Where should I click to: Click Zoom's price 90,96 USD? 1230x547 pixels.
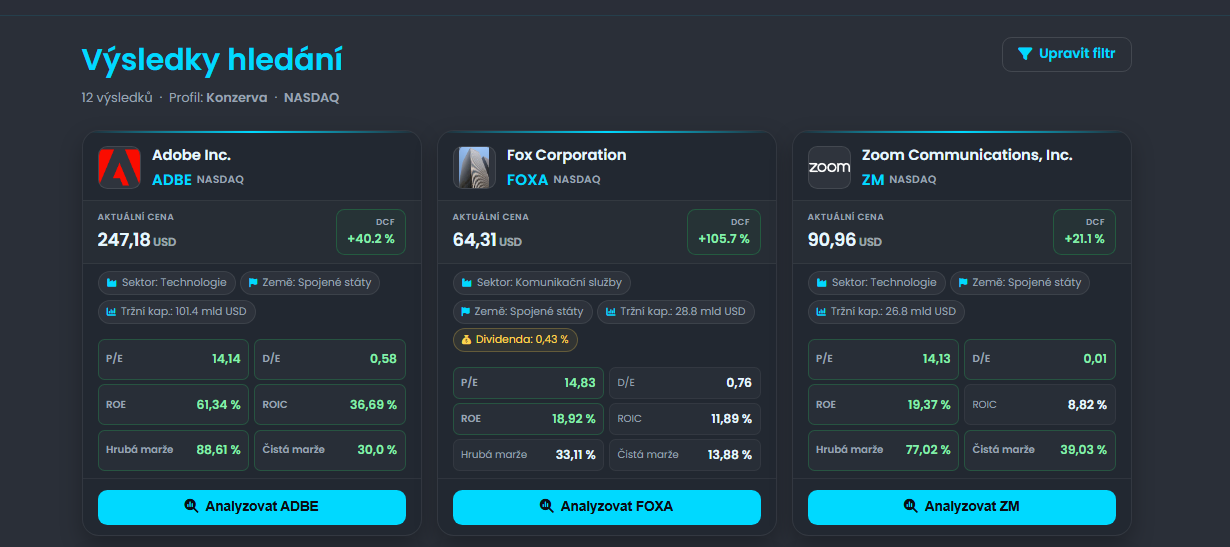(845, 240)
